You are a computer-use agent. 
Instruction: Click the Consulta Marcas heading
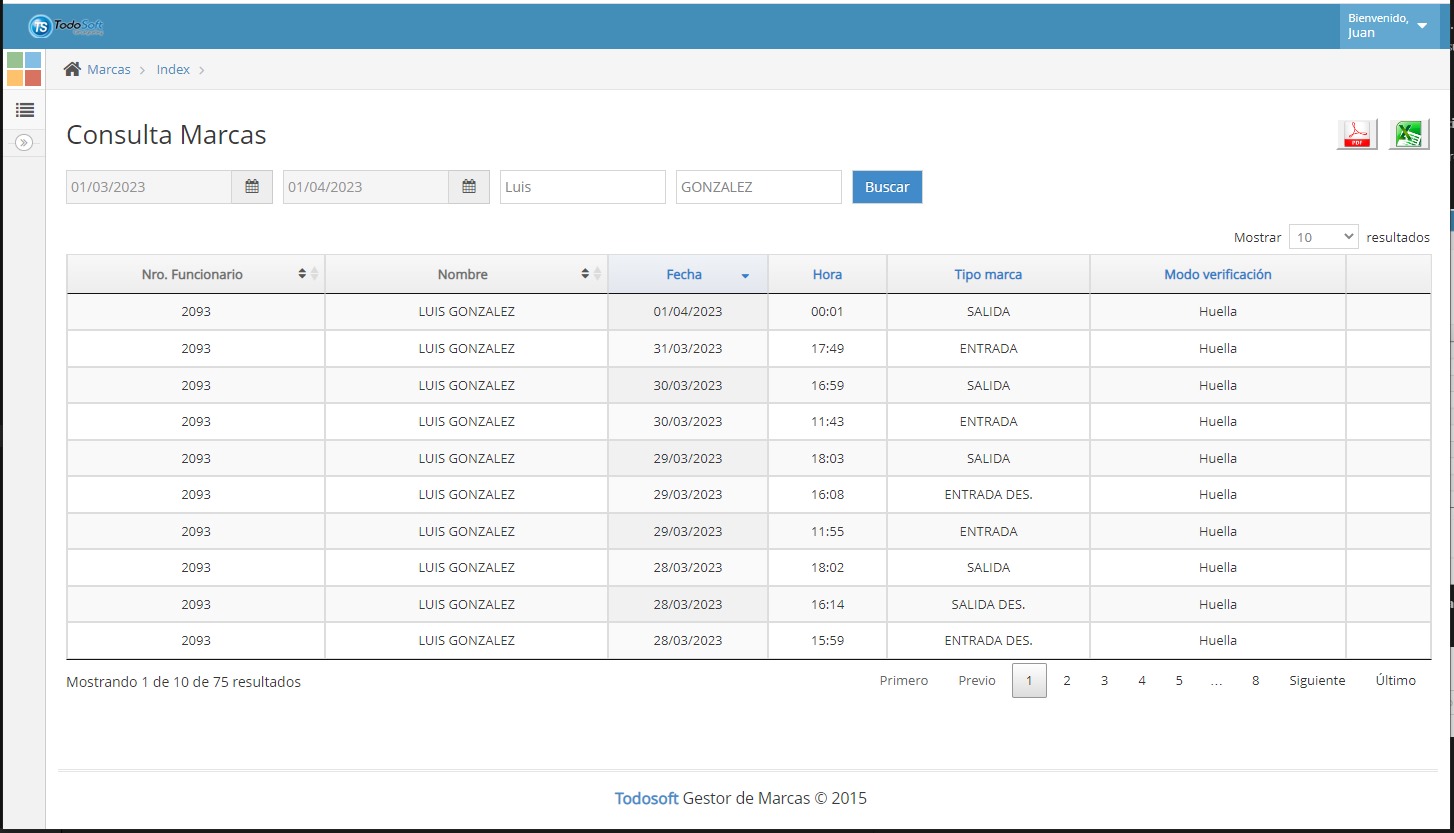[166, 135]
